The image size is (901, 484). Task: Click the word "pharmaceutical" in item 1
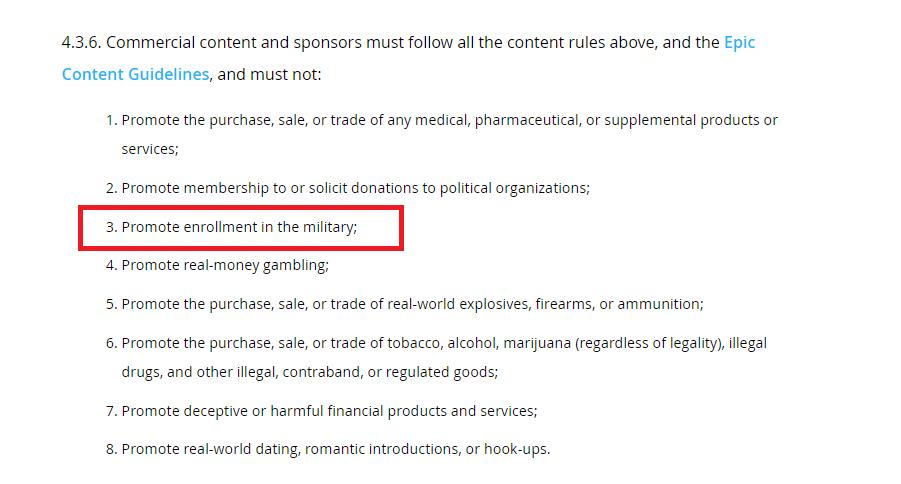(527, 120)
